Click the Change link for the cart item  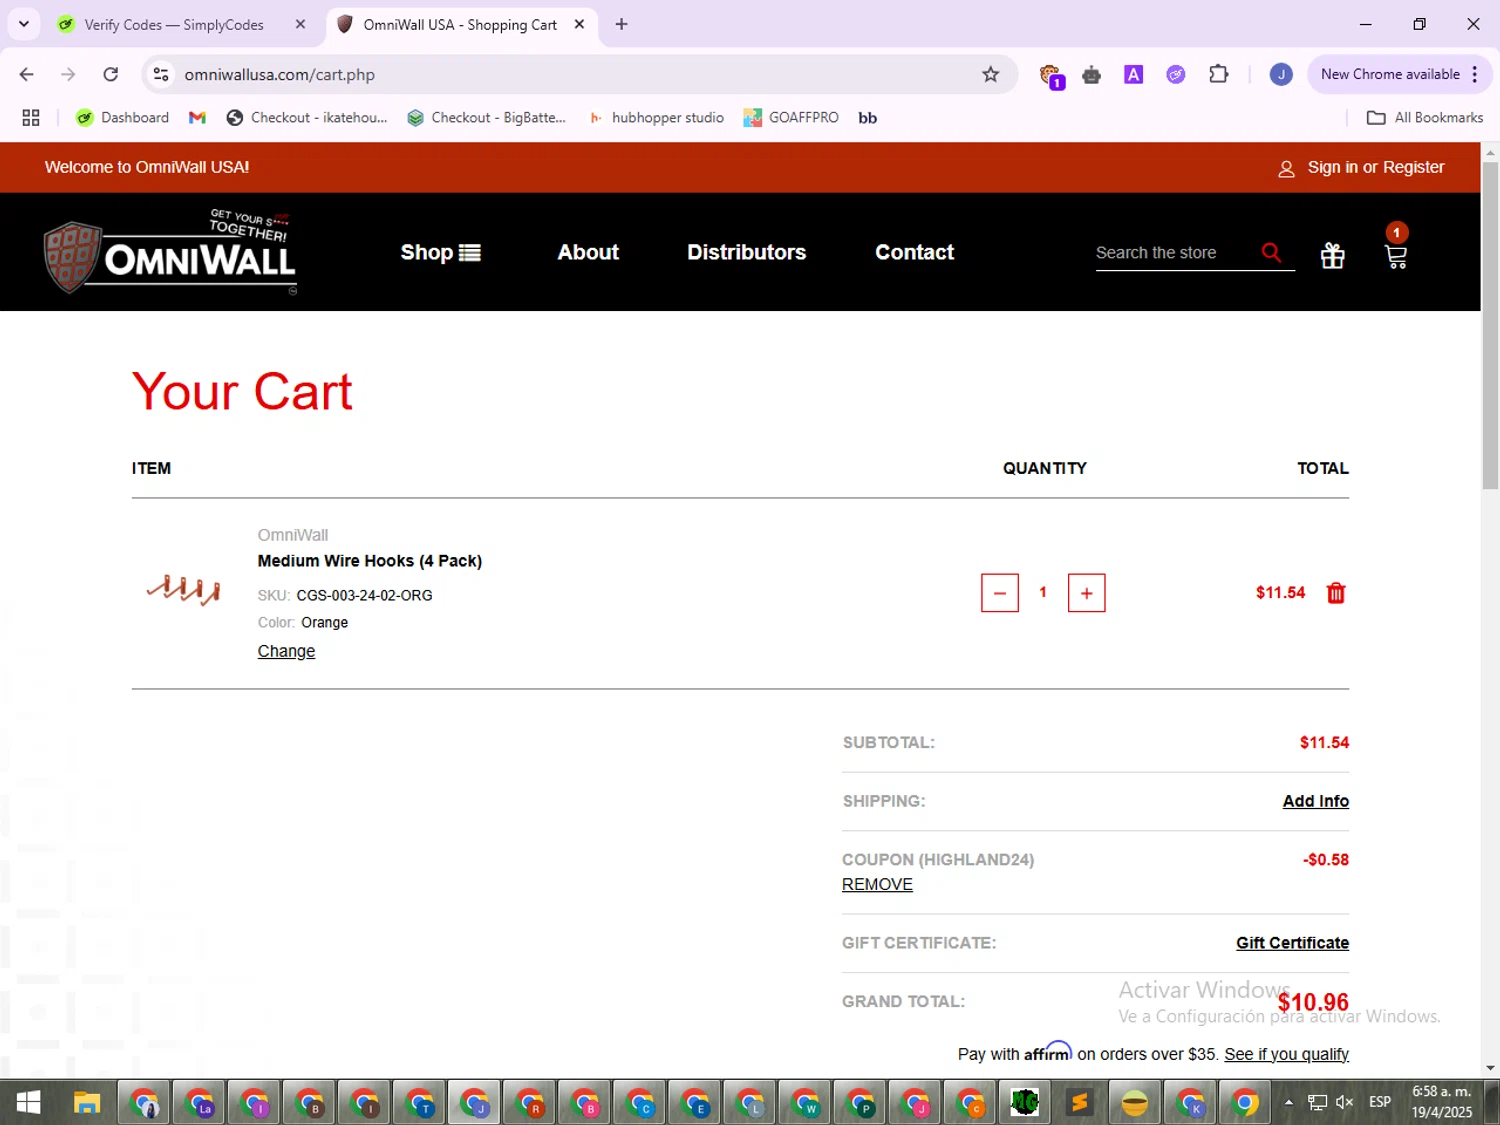click(286, 651)
